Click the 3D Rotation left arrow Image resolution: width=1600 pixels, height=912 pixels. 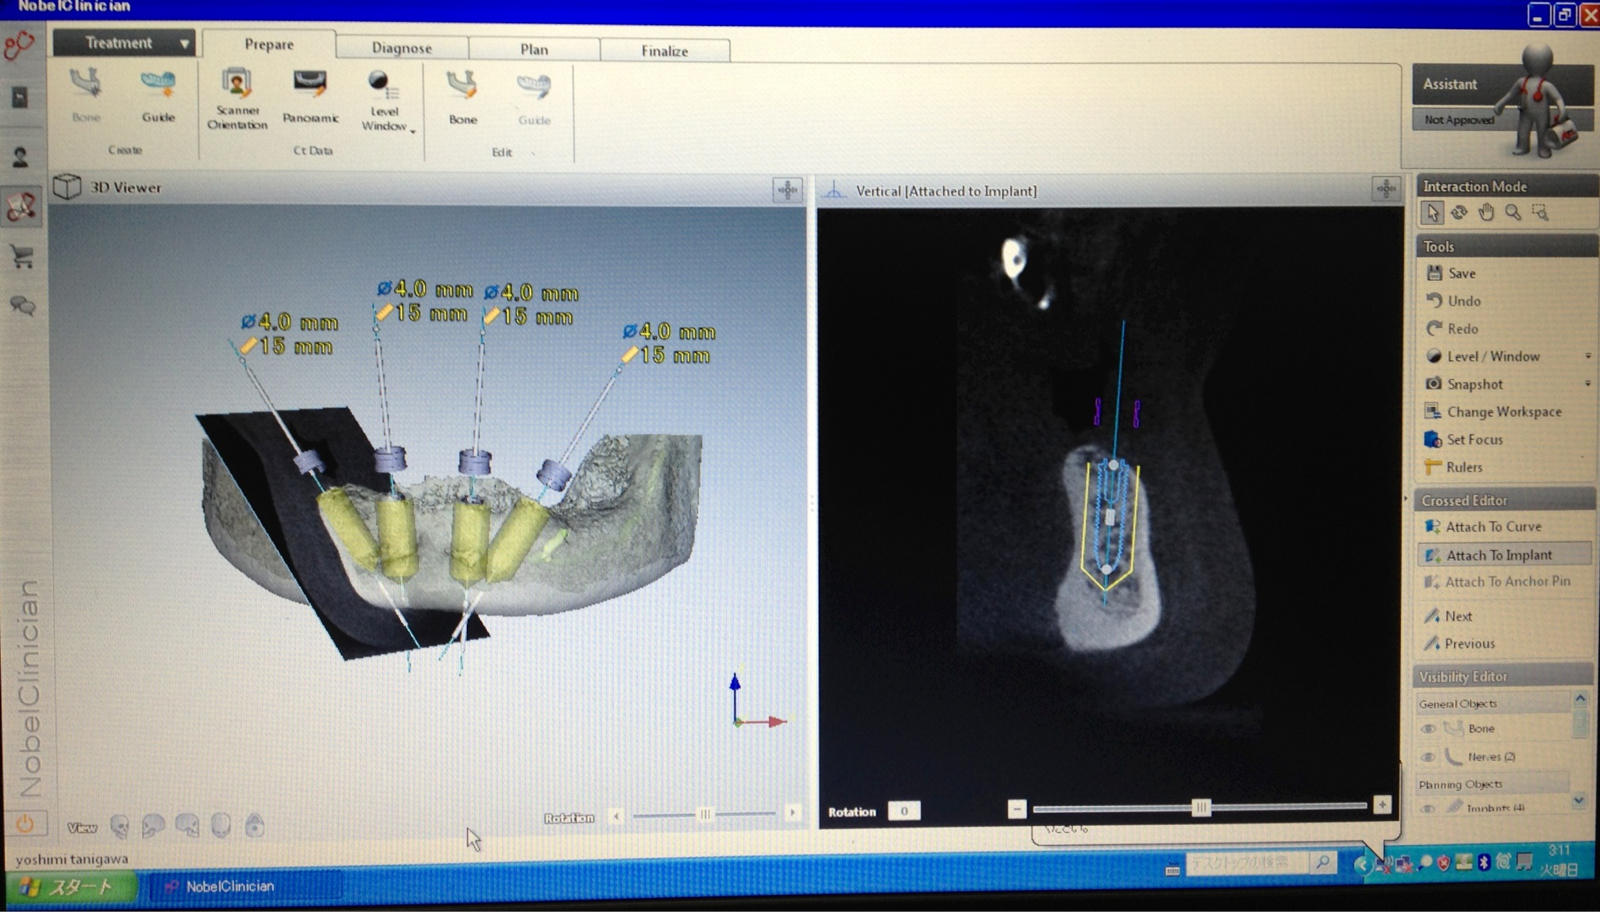(x=616, y=816)
